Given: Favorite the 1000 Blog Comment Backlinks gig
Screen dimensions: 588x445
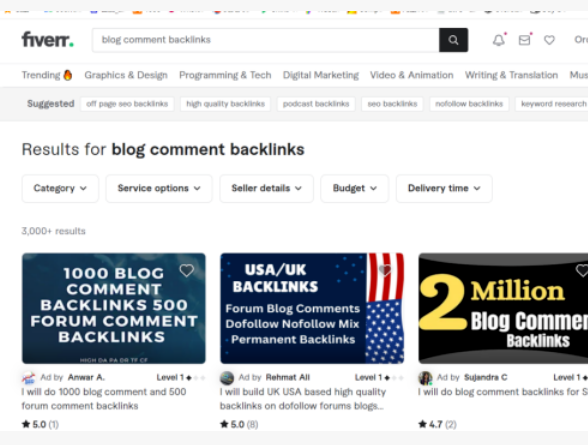Looking at the screenshot, I should [186, 270].
